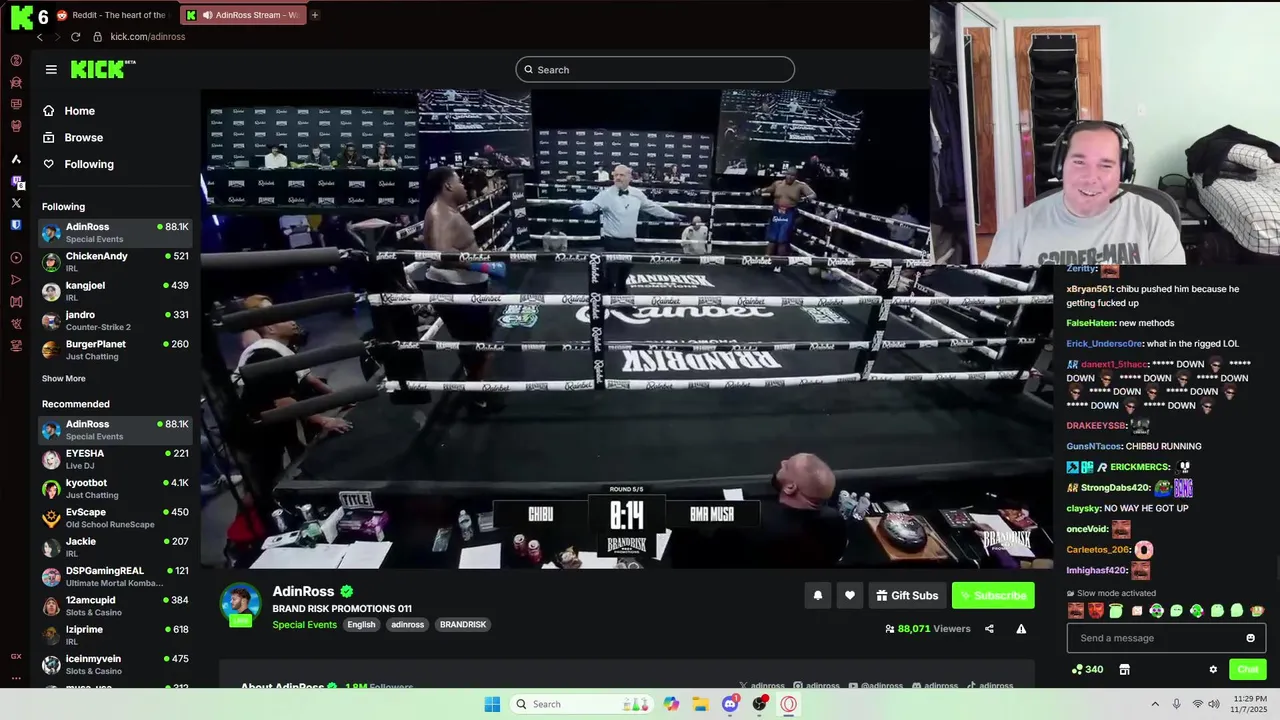This screenshot has height=720, width=1280.
Task: Open Opera sidebar Bitwarden shield icon
Action: click(16, 225)
